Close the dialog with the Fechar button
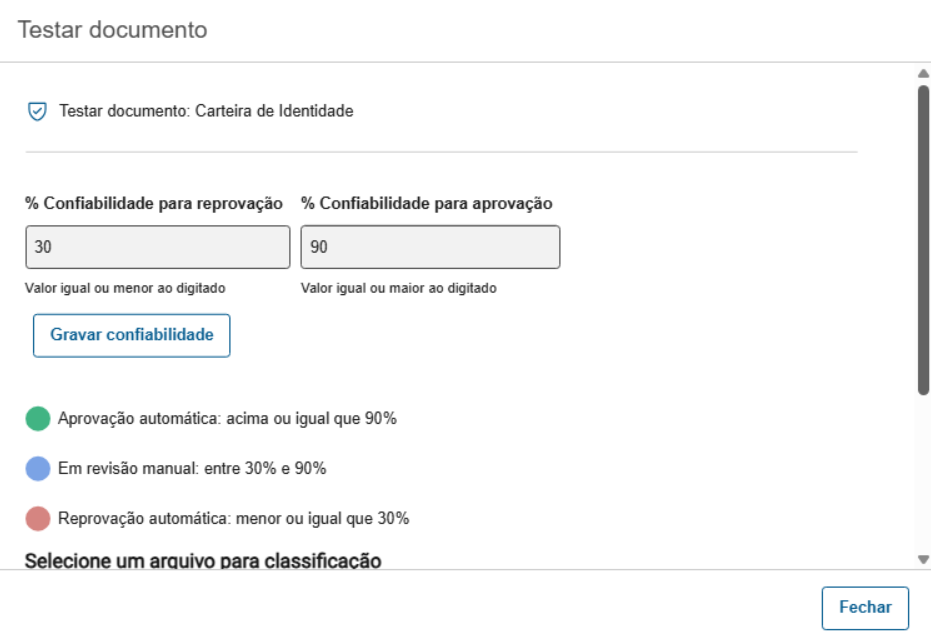Screen dimensions: 931x641 click(865, 608)
